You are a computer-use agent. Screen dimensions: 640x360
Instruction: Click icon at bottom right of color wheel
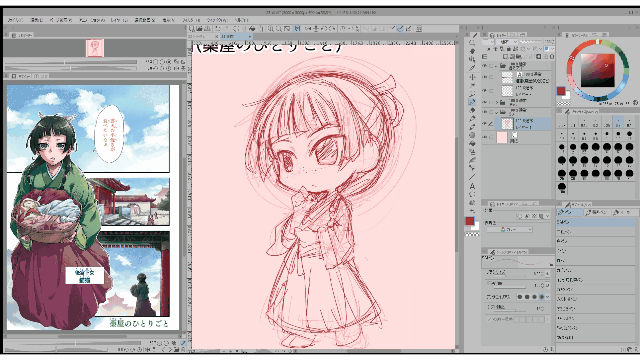point(635,103)
